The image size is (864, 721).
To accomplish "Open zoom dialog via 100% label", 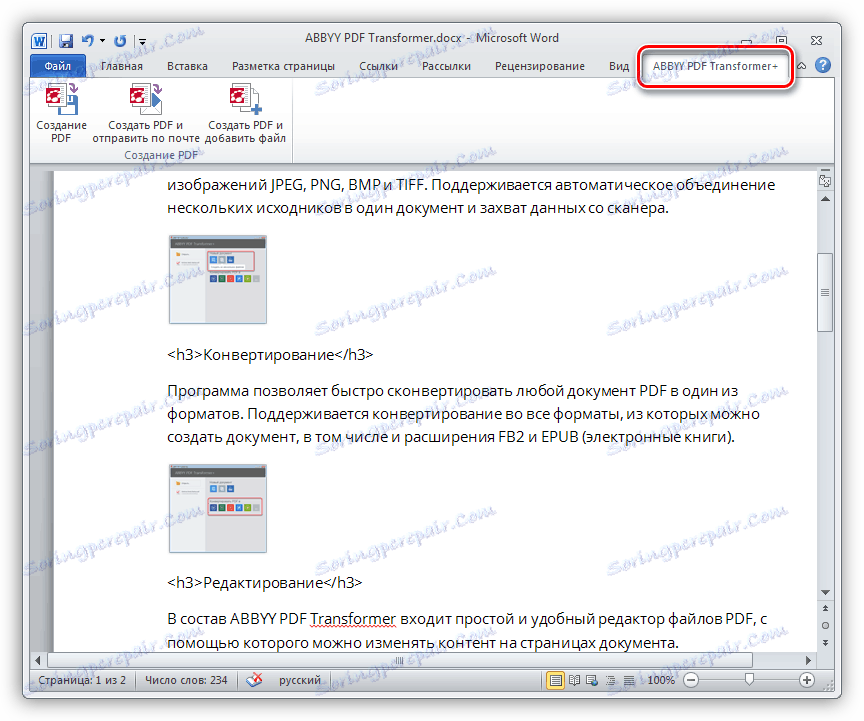I will point(661,681).
